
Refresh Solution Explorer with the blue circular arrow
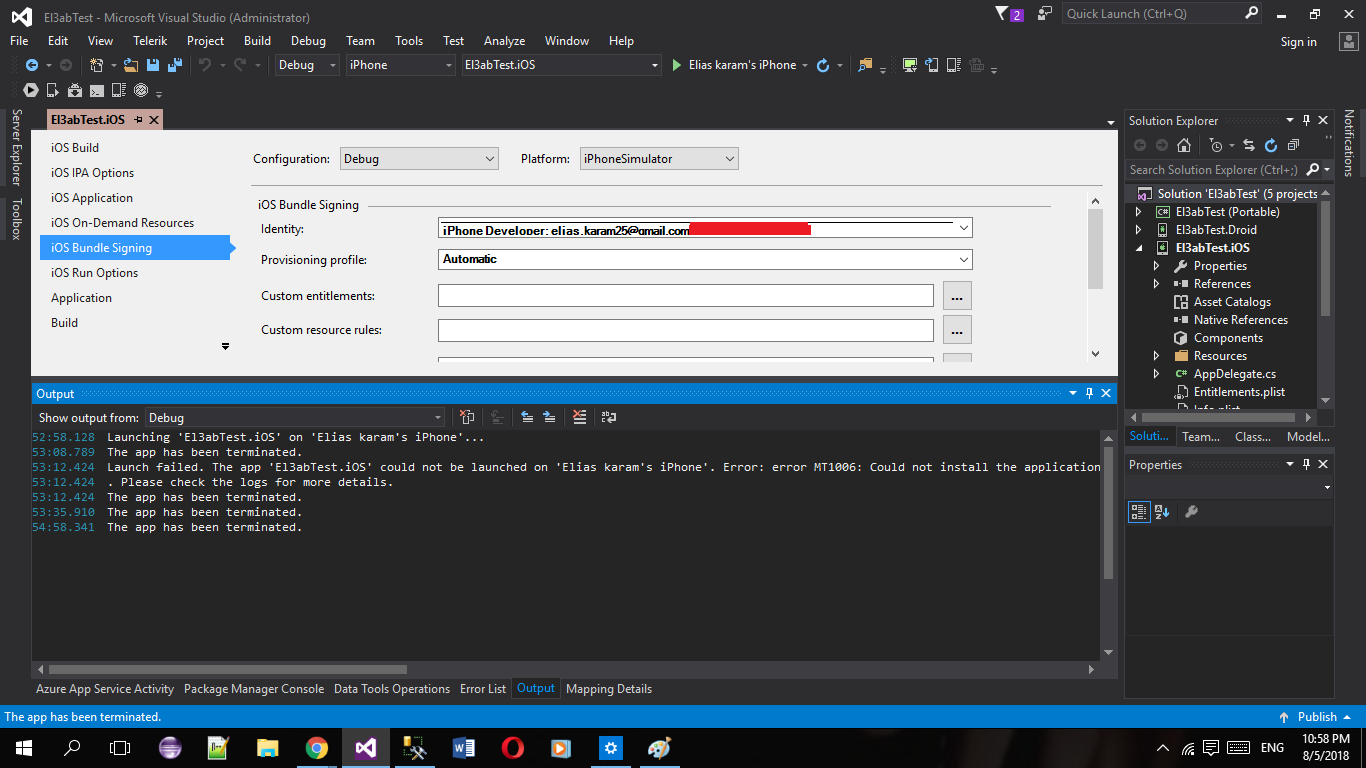(x=1271, y=145)
